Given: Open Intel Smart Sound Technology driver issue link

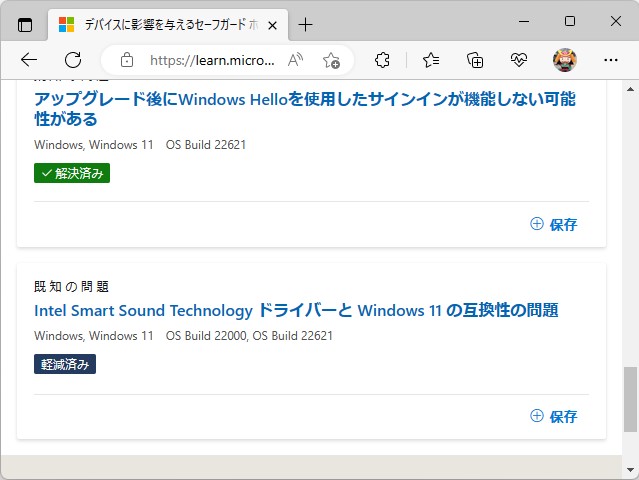Looking at the screenshot, I should click(296, 310).
